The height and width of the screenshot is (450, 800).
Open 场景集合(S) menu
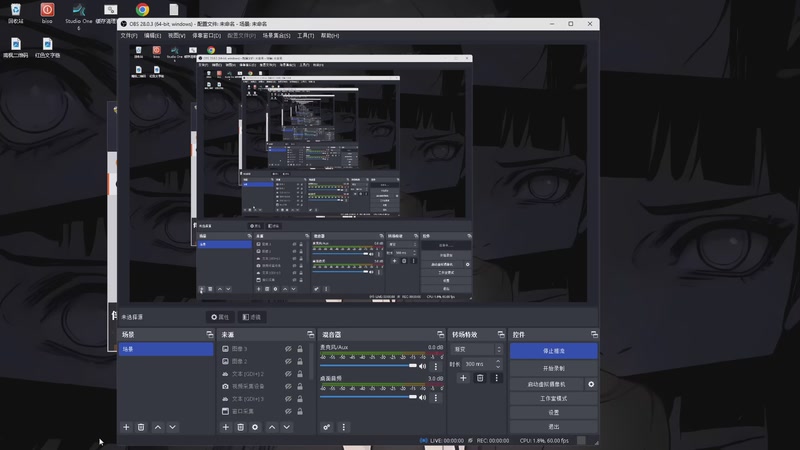point(277,36)
